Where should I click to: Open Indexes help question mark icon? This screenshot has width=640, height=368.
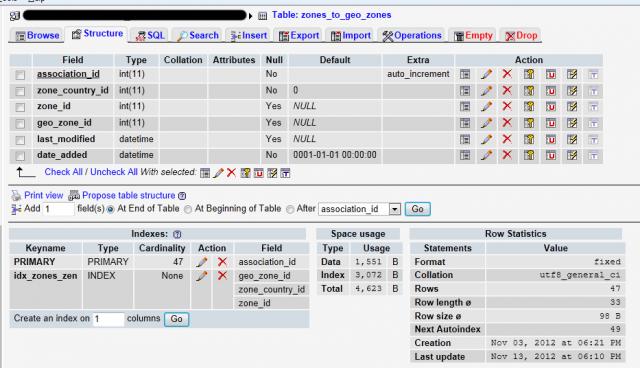pos(177,234)
